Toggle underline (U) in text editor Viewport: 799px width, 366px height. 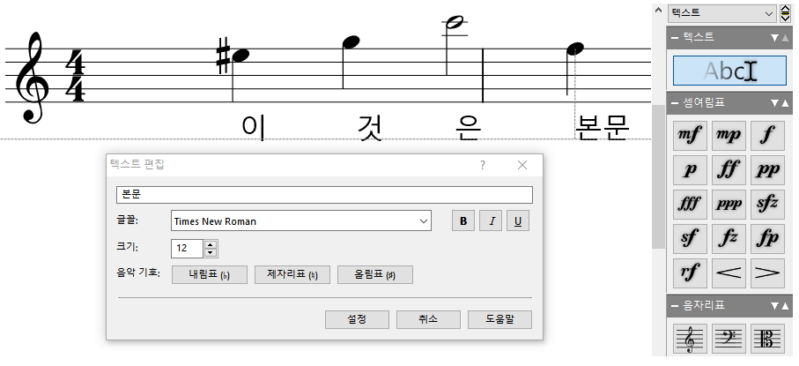pyautogui.click(x=518, y=221)
